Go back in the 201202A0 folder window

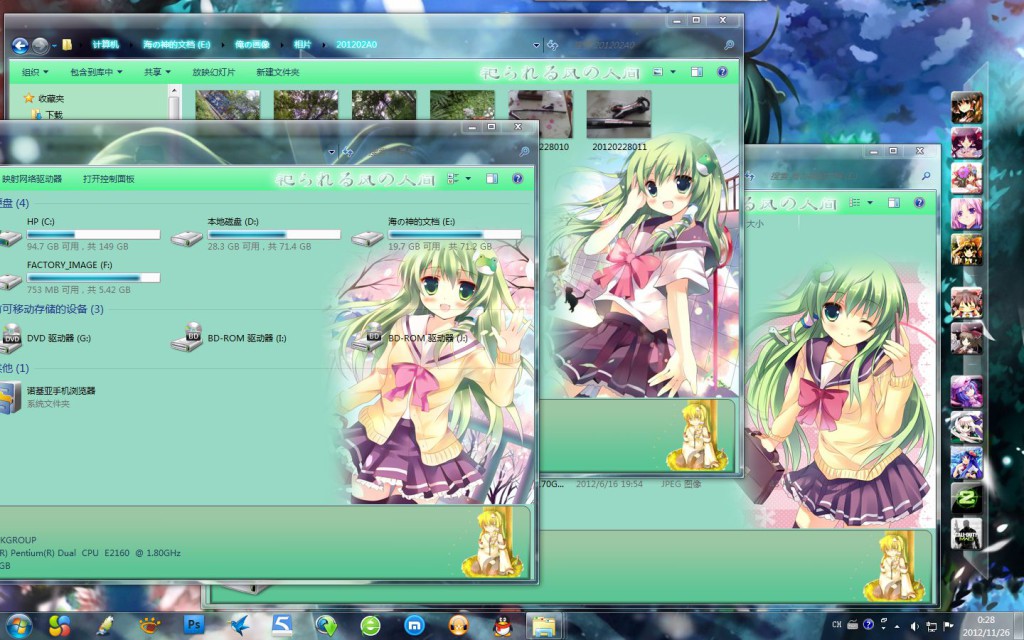click(x=20, y=45)
